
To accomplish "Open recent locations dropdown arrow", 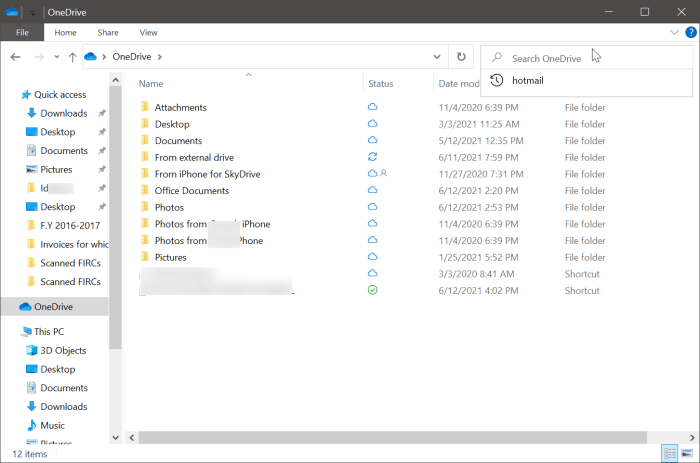I will [x=57, y=57].
